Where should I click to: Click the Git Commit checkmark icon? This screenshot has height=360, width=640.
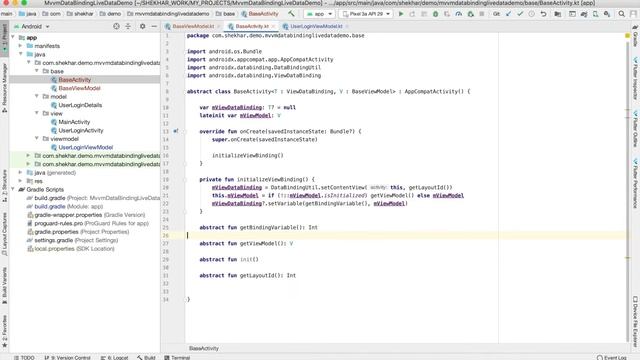520,14
